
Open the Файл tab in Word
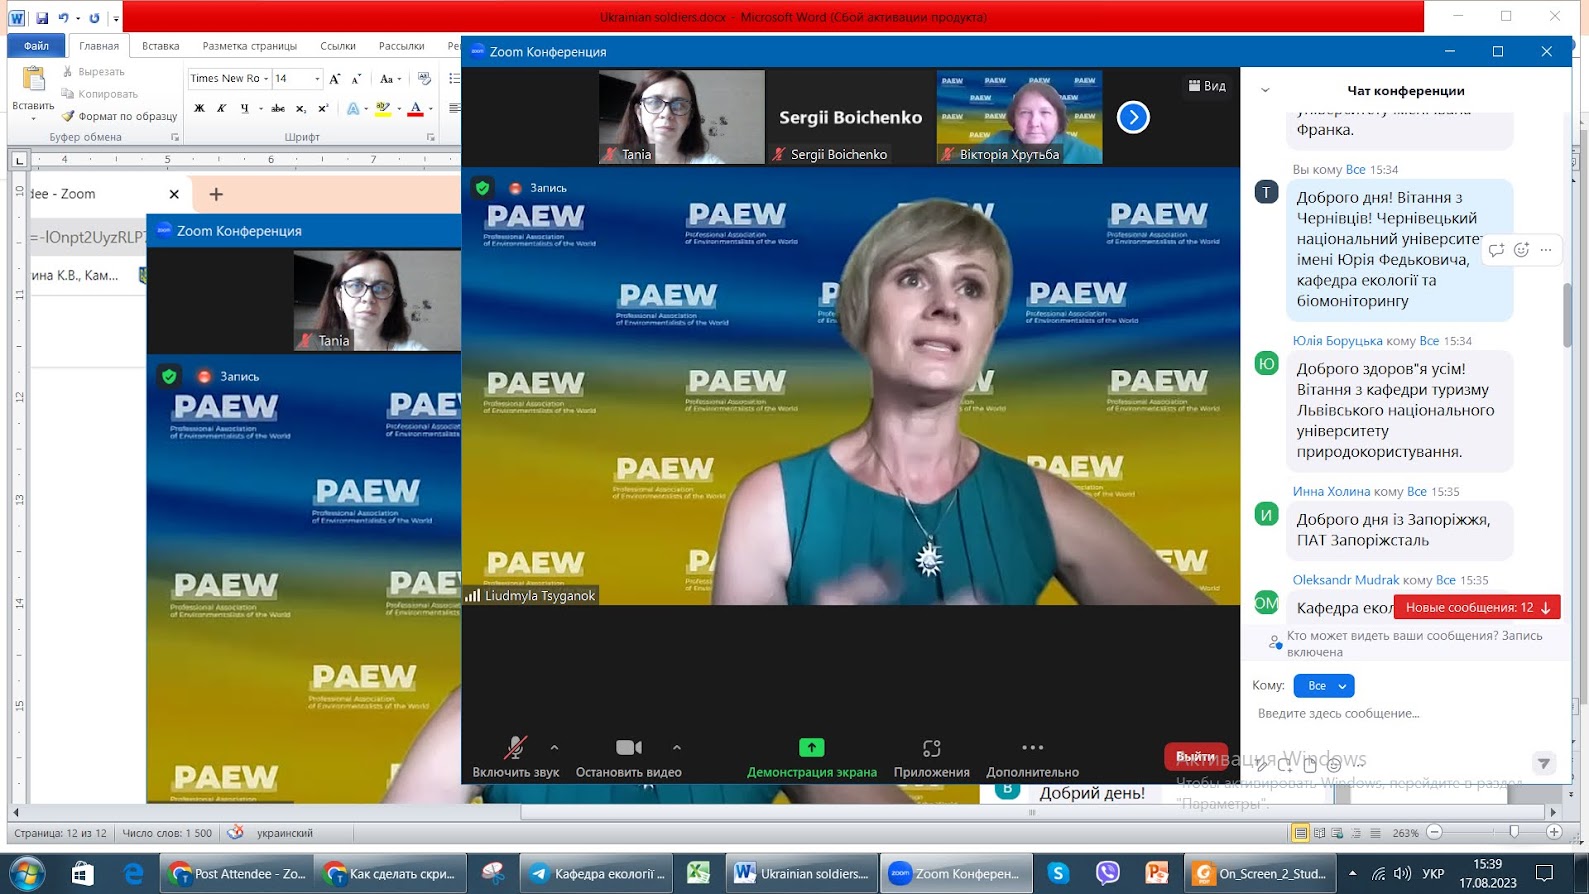tap(36, 46)
